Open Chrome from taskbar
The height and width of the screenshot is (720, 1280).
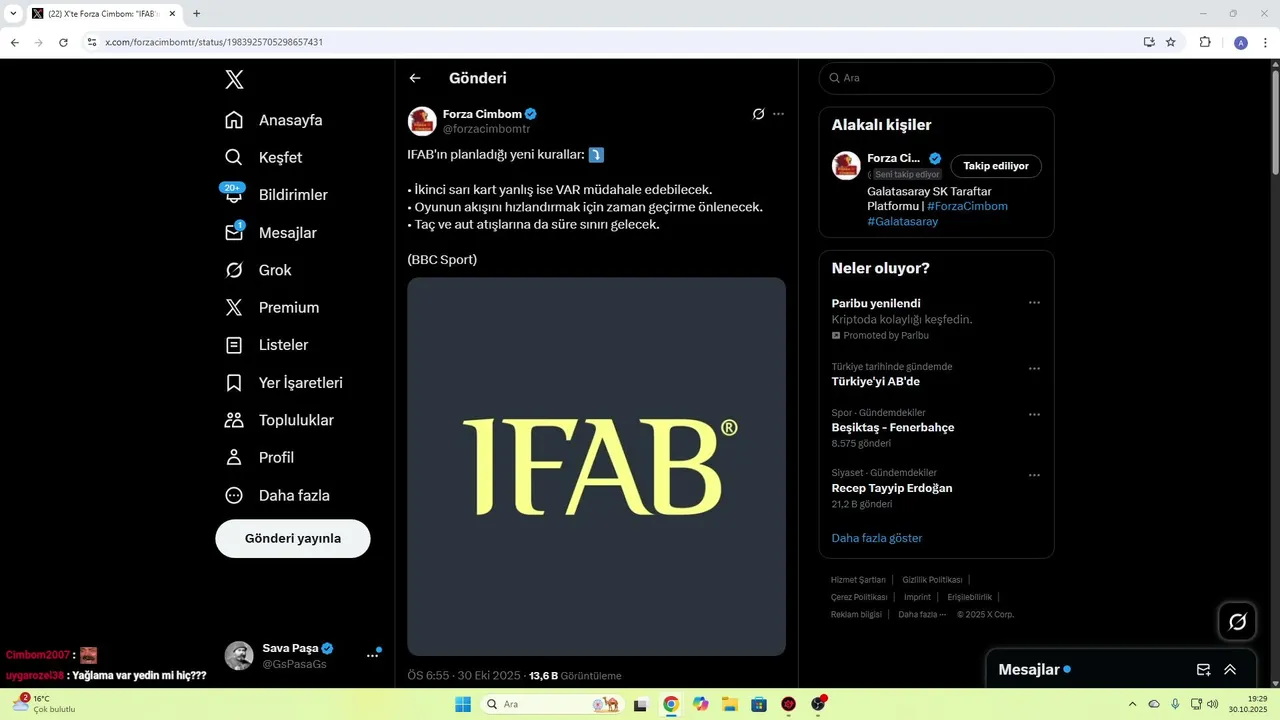(x=671, y=704)
